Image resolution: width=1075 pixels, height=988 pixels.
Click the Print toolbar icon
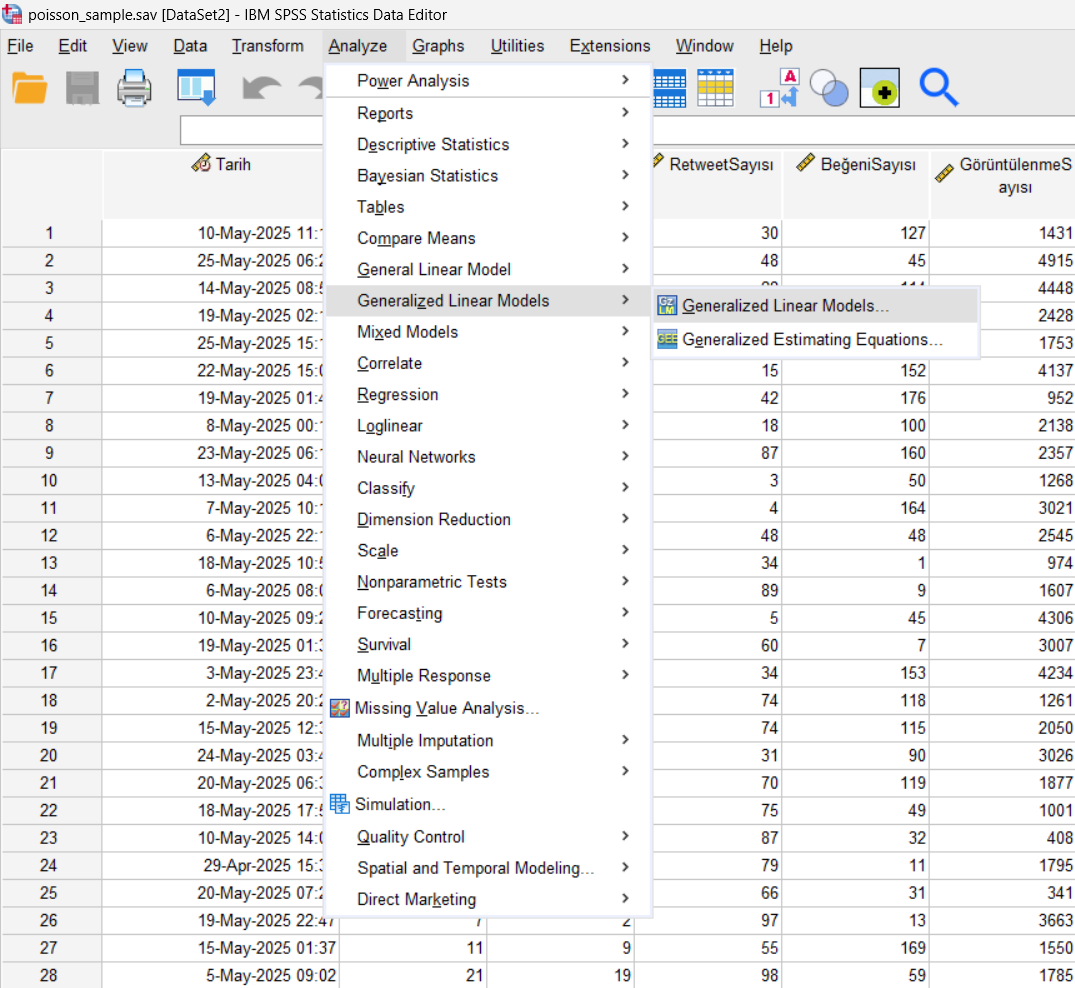pyautogui.click(x=134, y=88)
